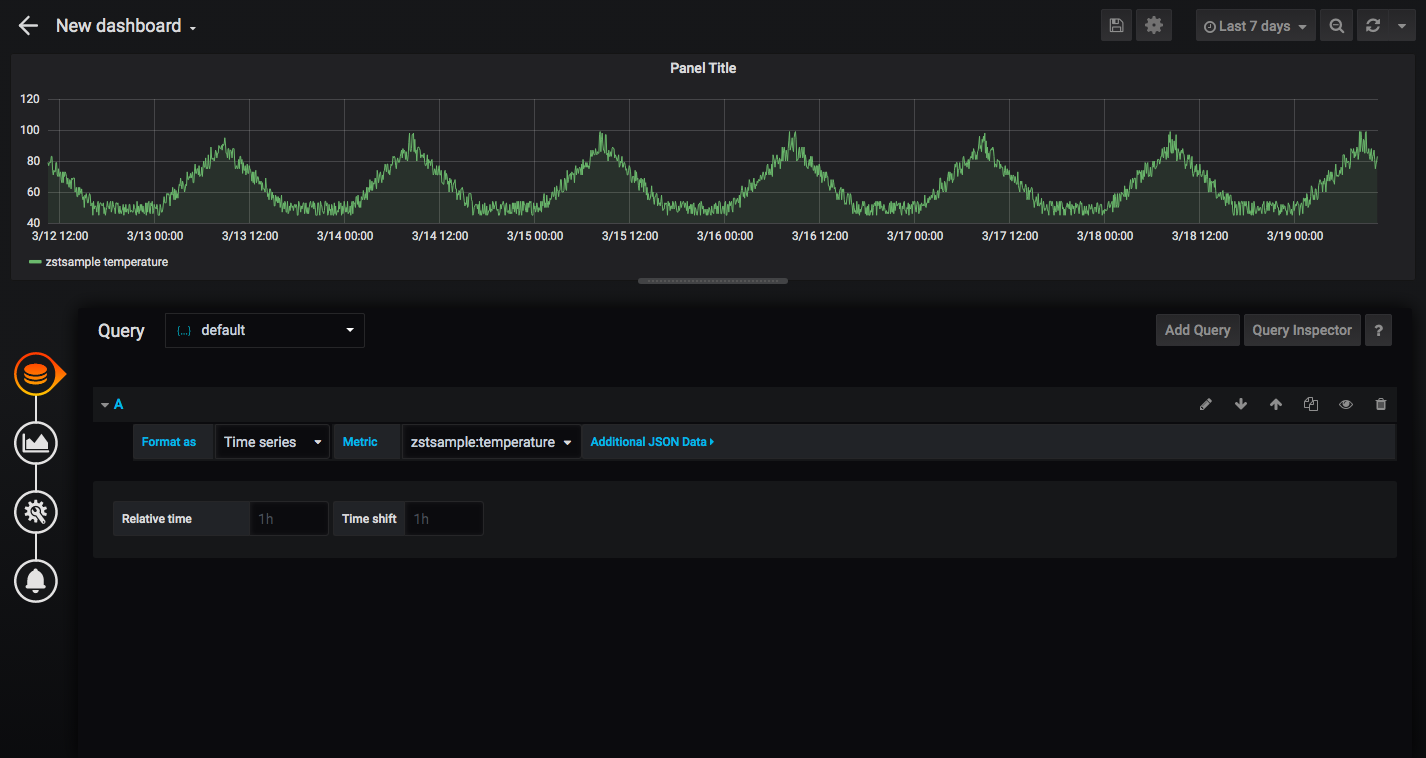Open the Queries tab in left sidebar
The image size is (1426, 758).
pyautogui.click(x=38, y=374)
